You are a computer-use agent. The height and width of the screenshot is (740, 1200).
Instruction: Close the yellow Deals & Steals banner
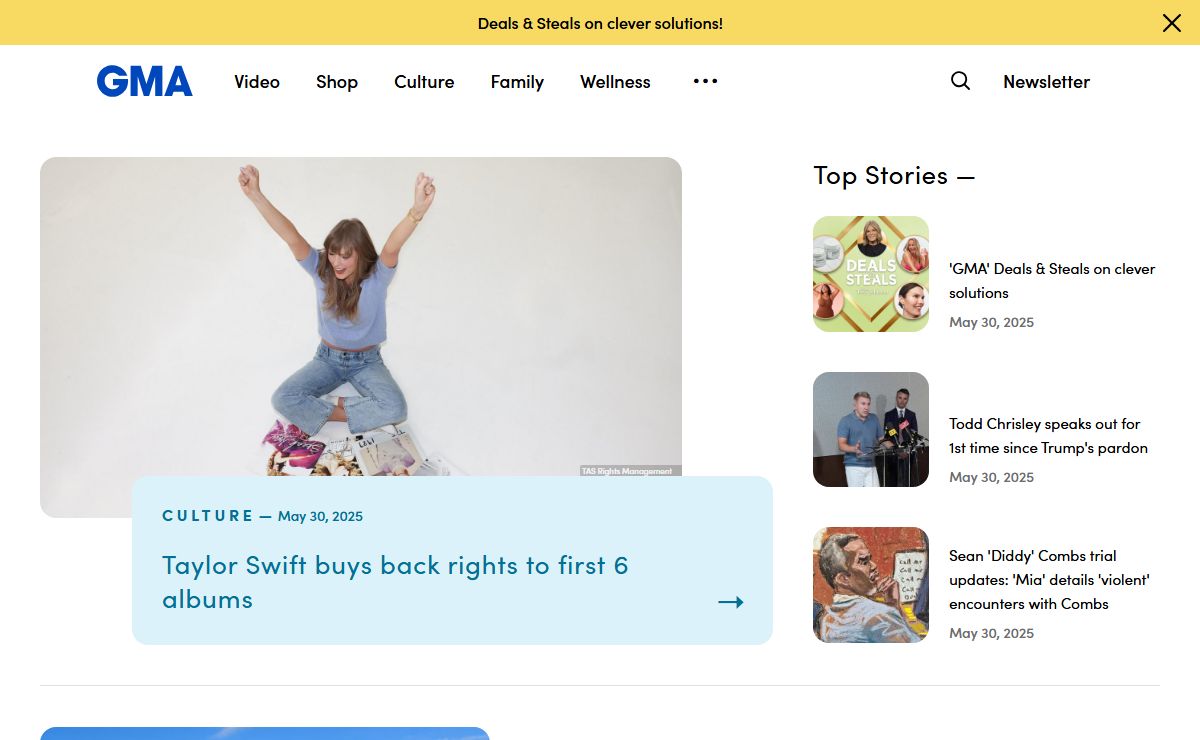[1171, 23]
